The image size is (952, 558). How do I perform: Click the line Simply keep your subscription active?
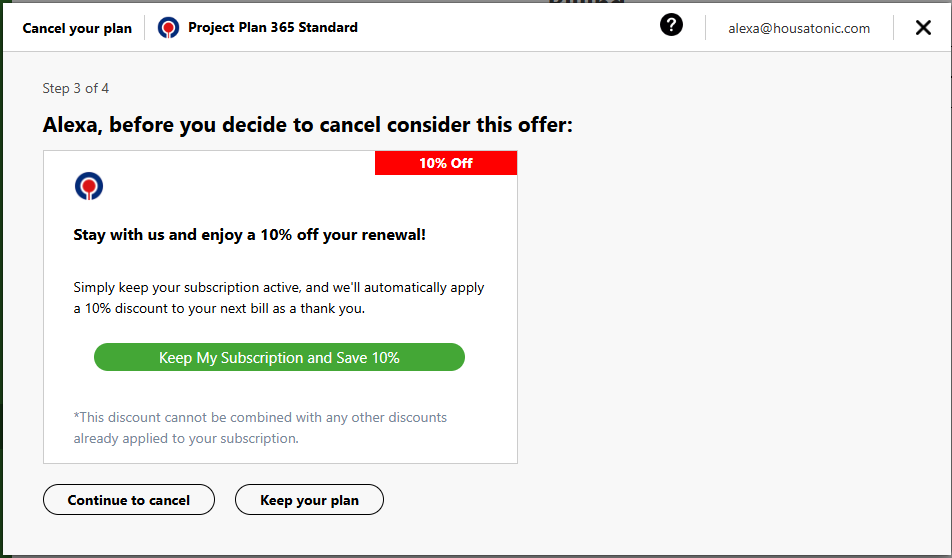pyautogui.click(x=279, y=287)
